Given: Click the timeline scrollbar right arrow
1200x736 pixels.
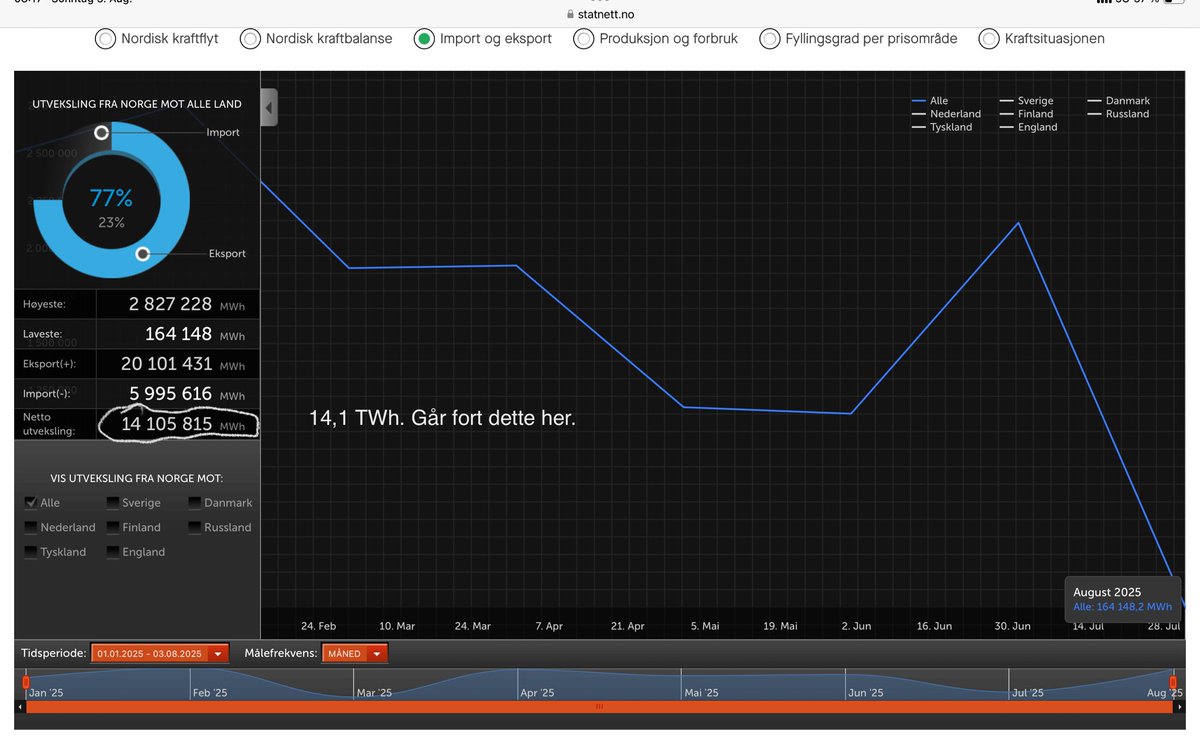Looking at the screenshot, I should pyautogui.click(x=1179, y=707).
